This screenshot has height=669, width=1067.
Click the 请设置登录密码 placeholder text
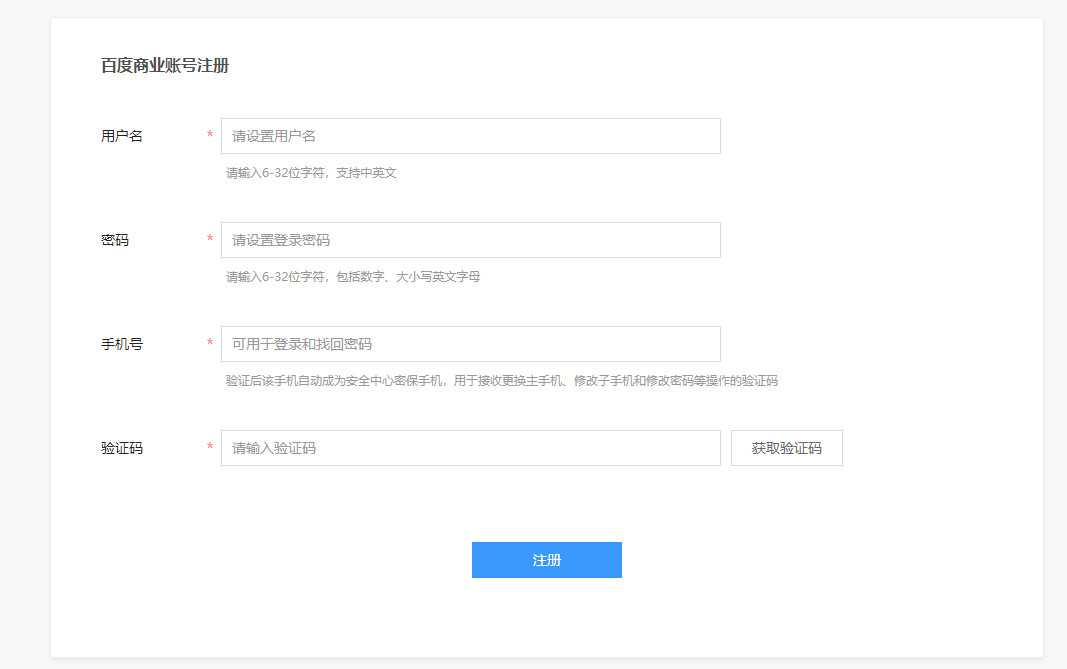(280, 240)
